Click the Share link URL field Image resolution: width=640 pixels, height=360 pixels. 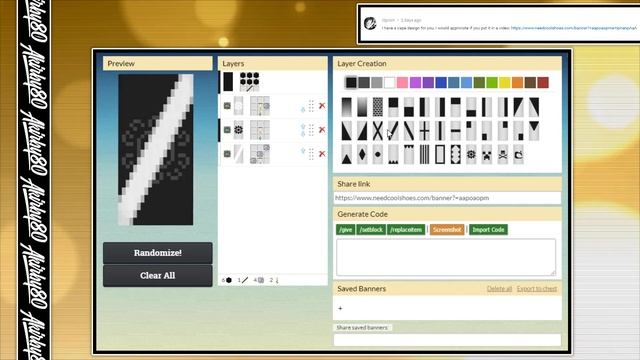[447, 198]
